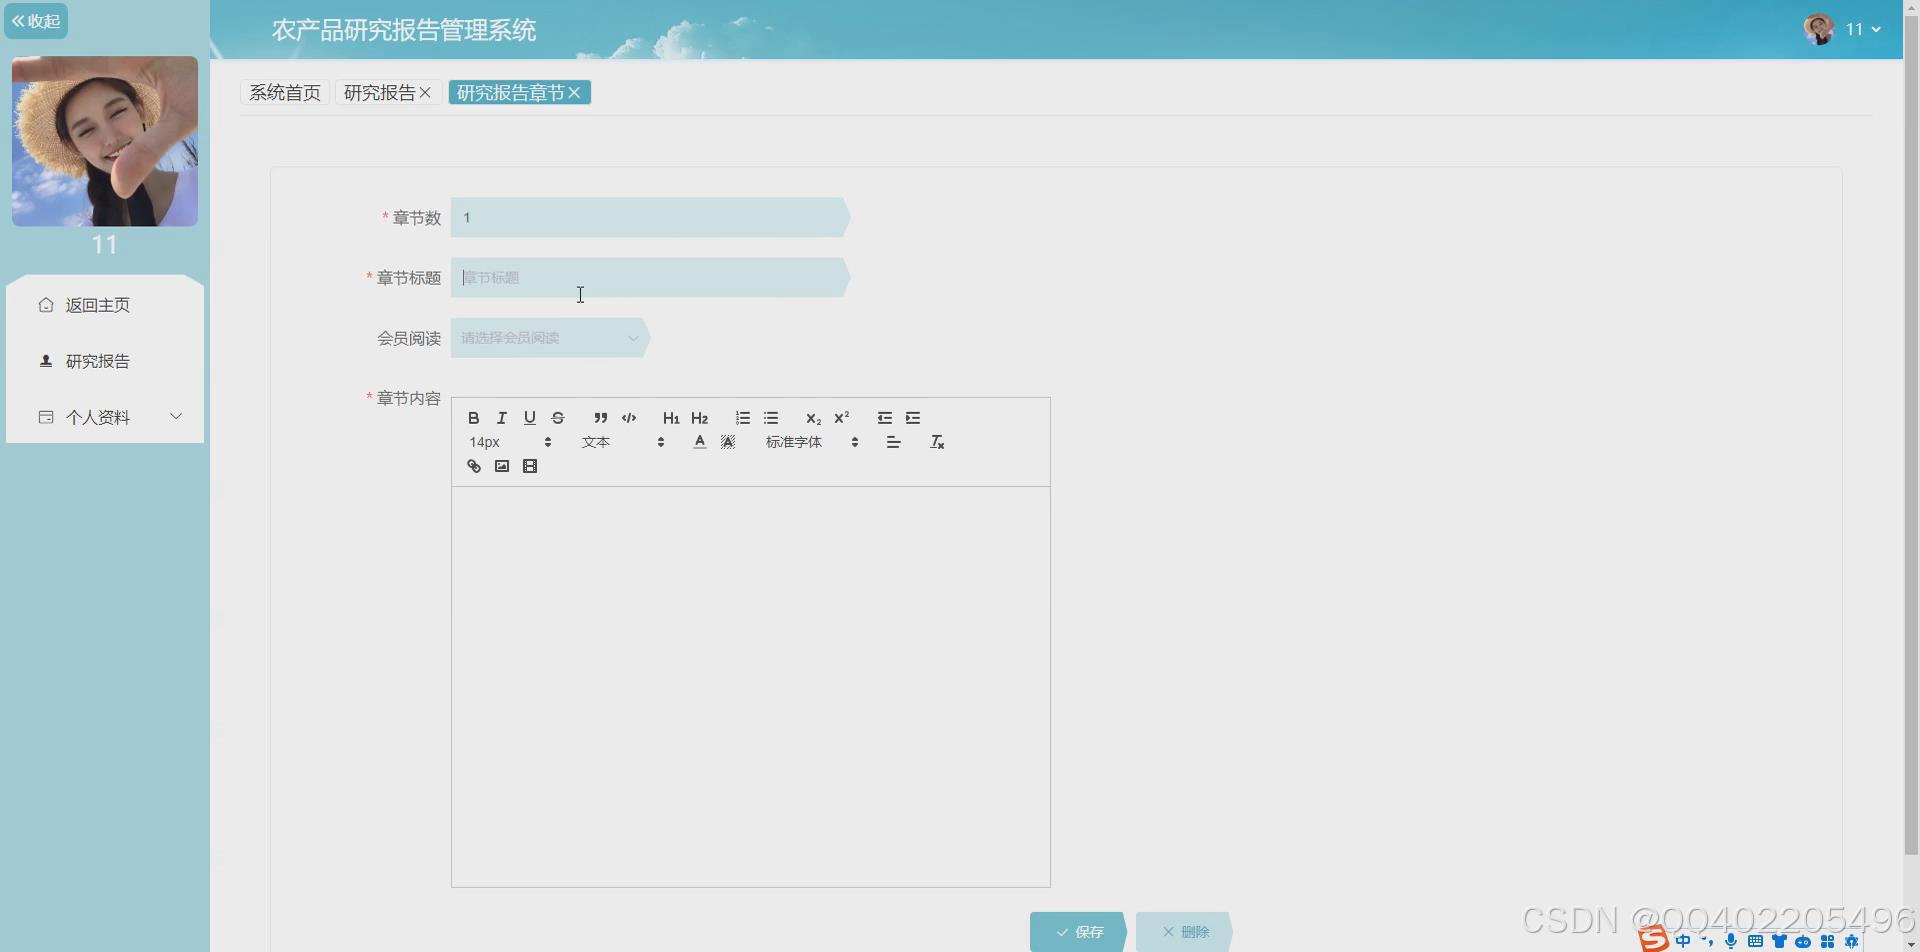Close the 研究报告 tab
Viewport: 1920px width, 952px height.
[x=425, y=93]
